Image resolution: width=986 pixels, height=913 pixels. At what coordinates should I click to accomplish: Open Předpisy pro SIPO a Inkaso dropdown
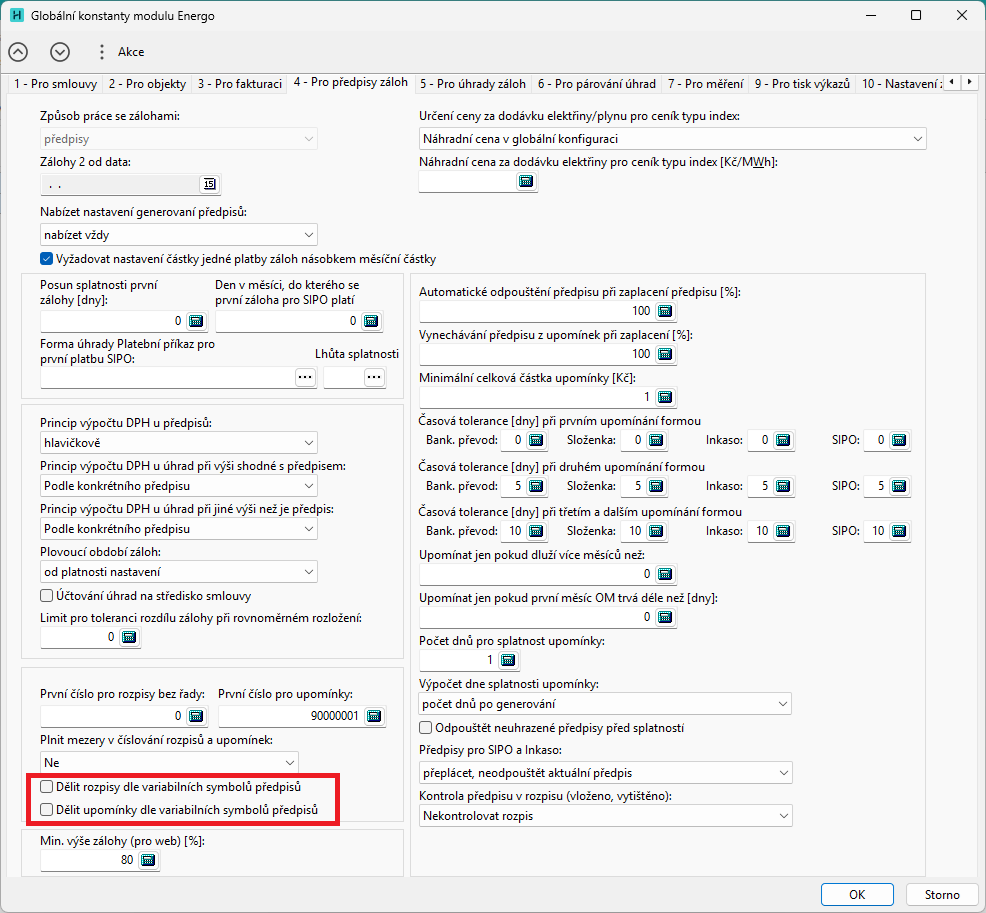point(606,773)
